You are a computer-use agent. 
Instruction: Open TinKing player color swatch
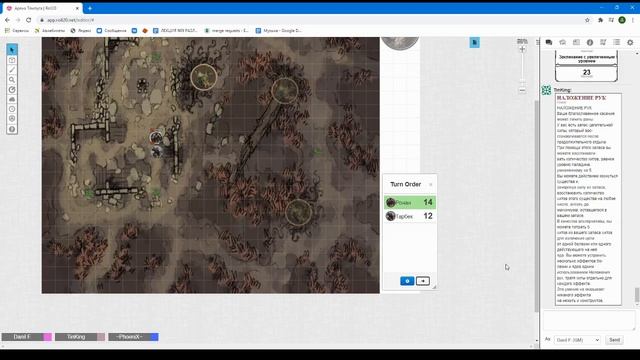101,337
